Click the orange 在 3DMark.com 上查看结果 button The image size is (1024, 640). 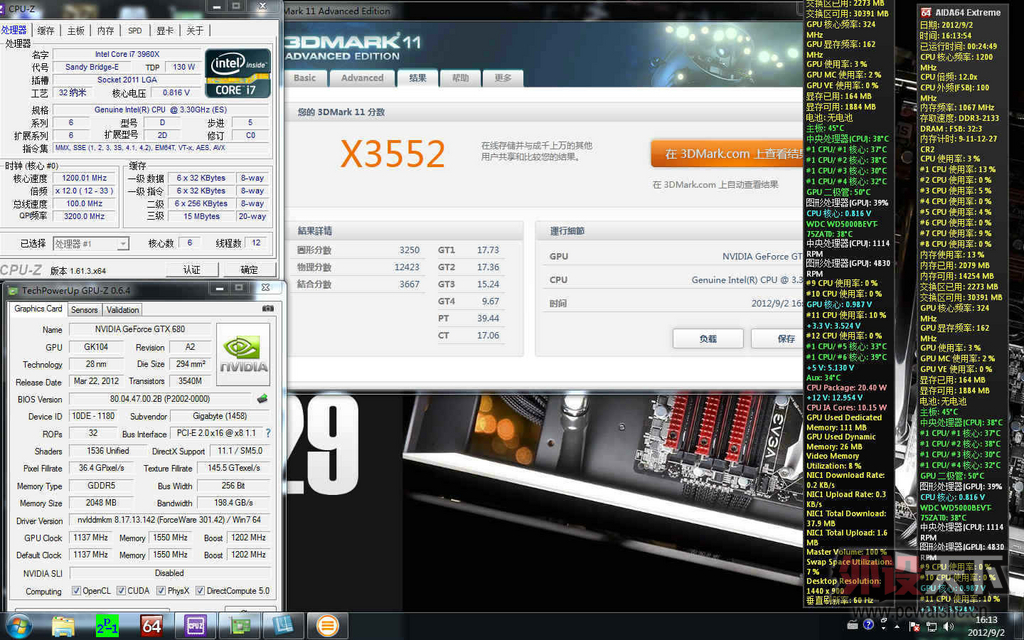[x=727, y=154]
